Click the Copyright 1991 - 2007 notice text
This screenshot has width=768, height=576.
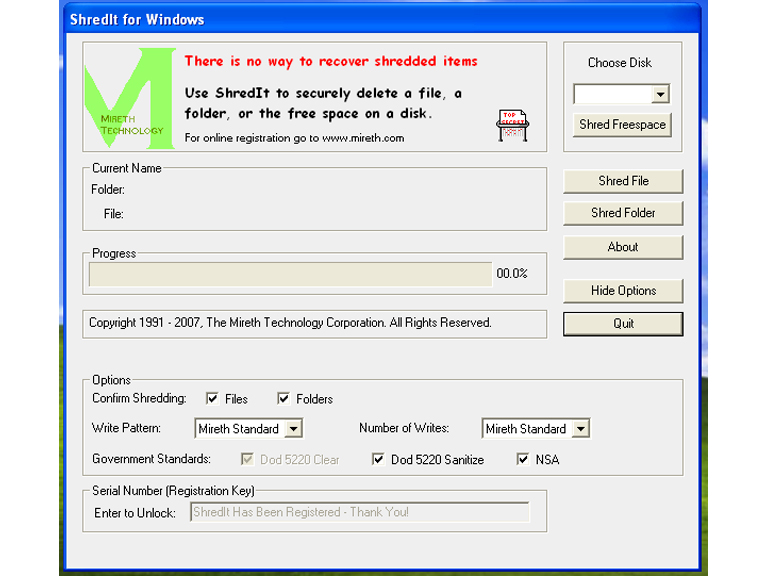click(x=290, y=323)
